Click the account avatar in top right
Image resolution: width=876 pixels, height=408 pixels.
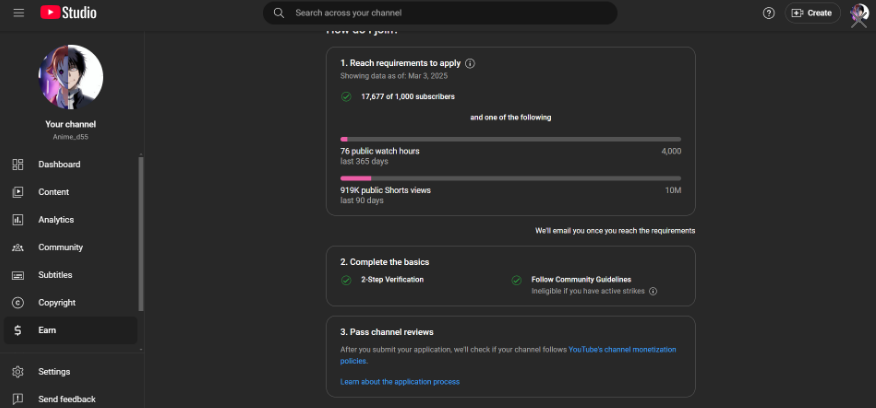pos(858,13)
